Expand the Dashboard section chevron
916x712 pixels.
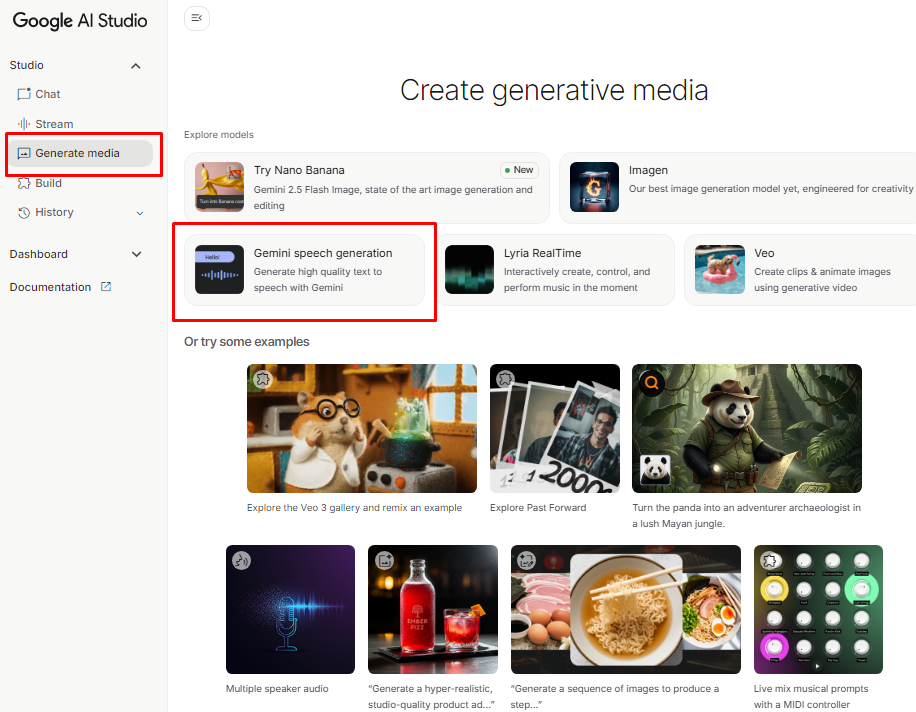(x=136, y=254)
